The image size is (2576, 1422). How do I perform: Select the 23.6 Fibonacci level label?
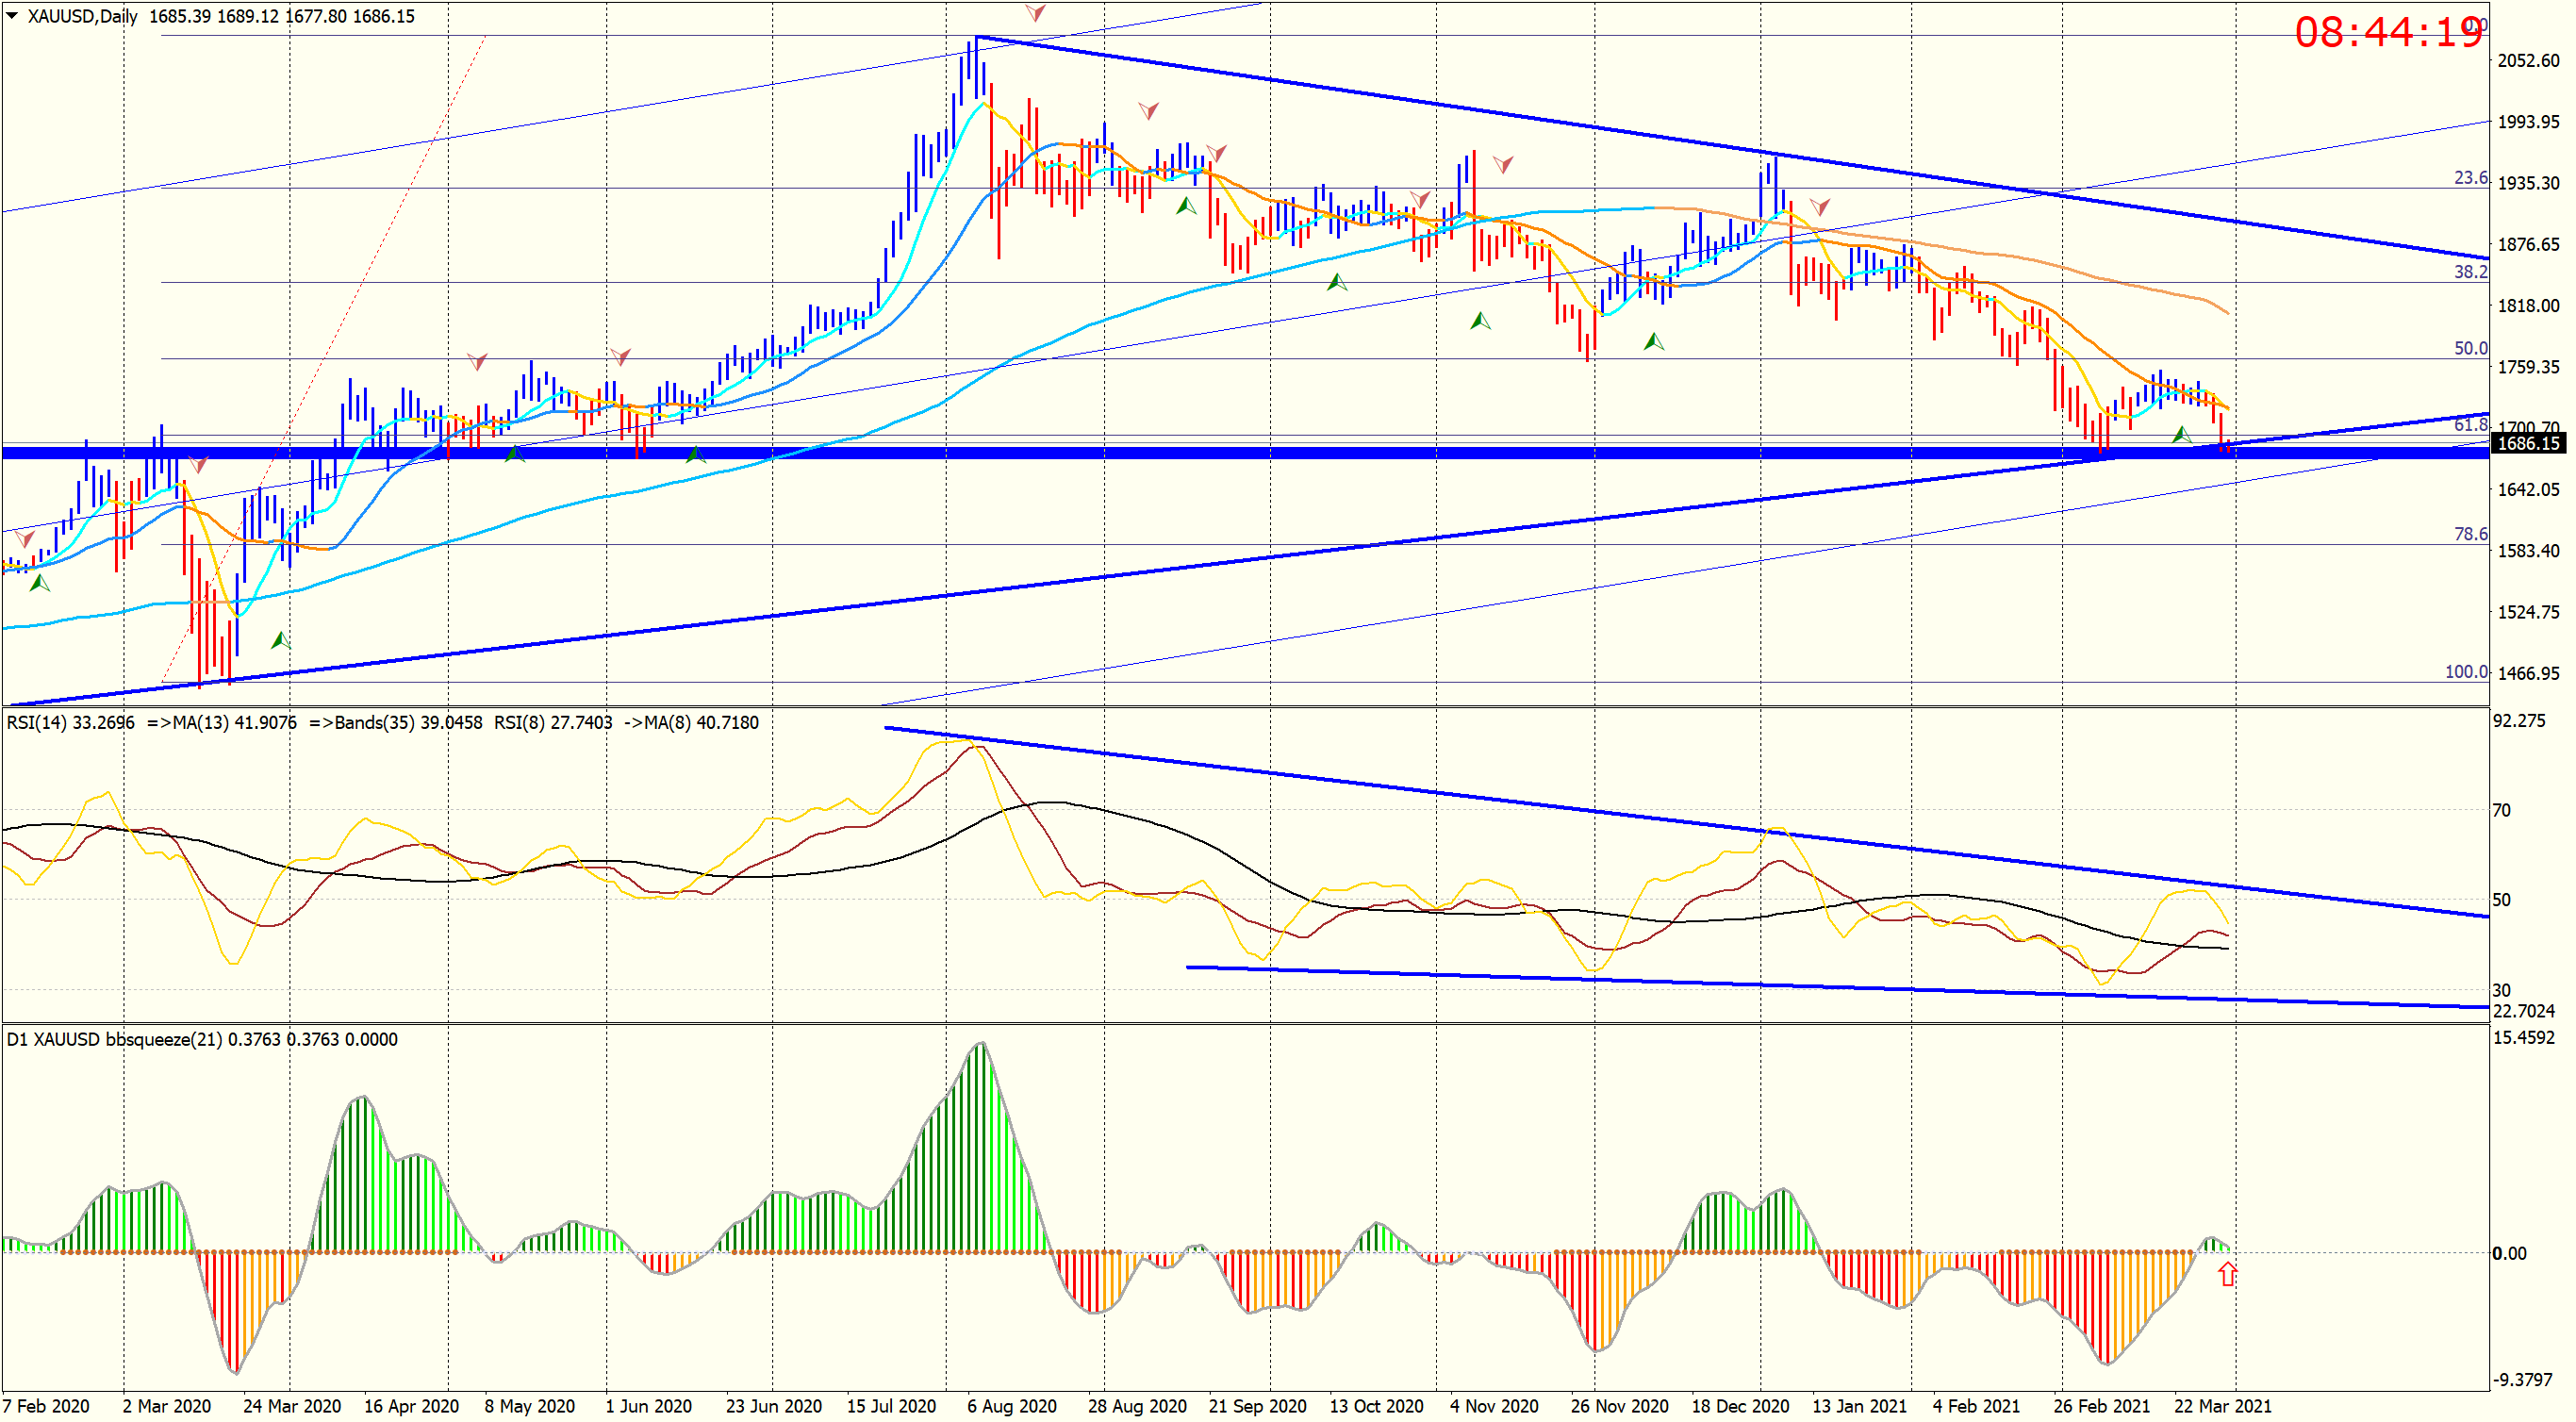click(2470, 178)
